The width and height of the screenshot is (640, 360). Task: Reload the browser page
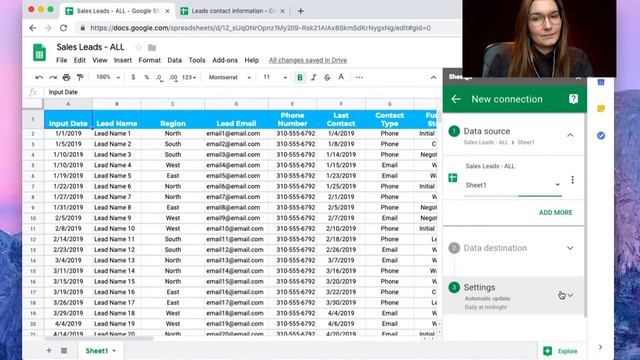63,28
